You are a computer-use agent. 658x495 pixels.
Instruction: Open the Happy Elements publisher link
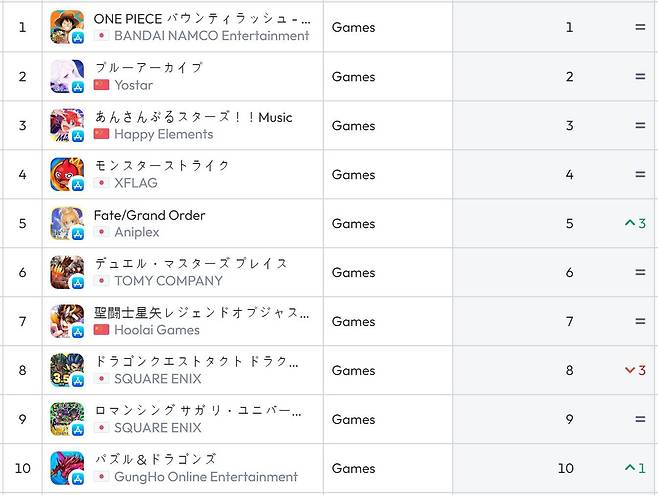click(x=163, y=134)
